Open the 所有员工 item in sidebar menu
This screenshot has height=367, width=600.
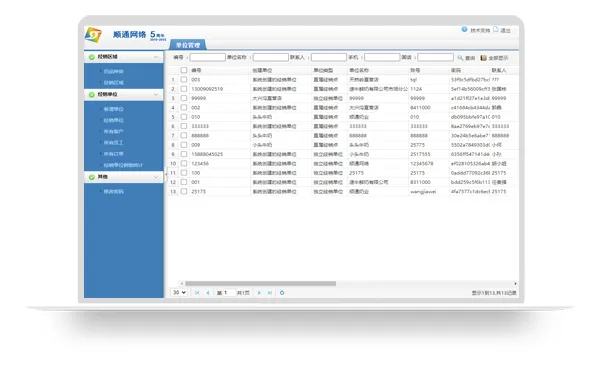click(x=114, y=142)
